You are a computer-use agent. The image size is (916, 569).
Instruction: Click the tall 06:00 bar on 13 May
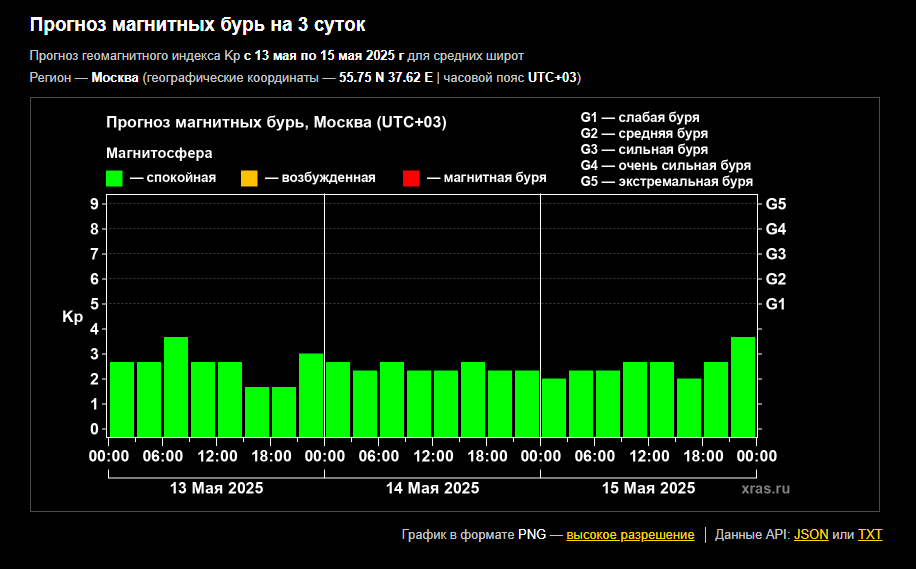176,387
